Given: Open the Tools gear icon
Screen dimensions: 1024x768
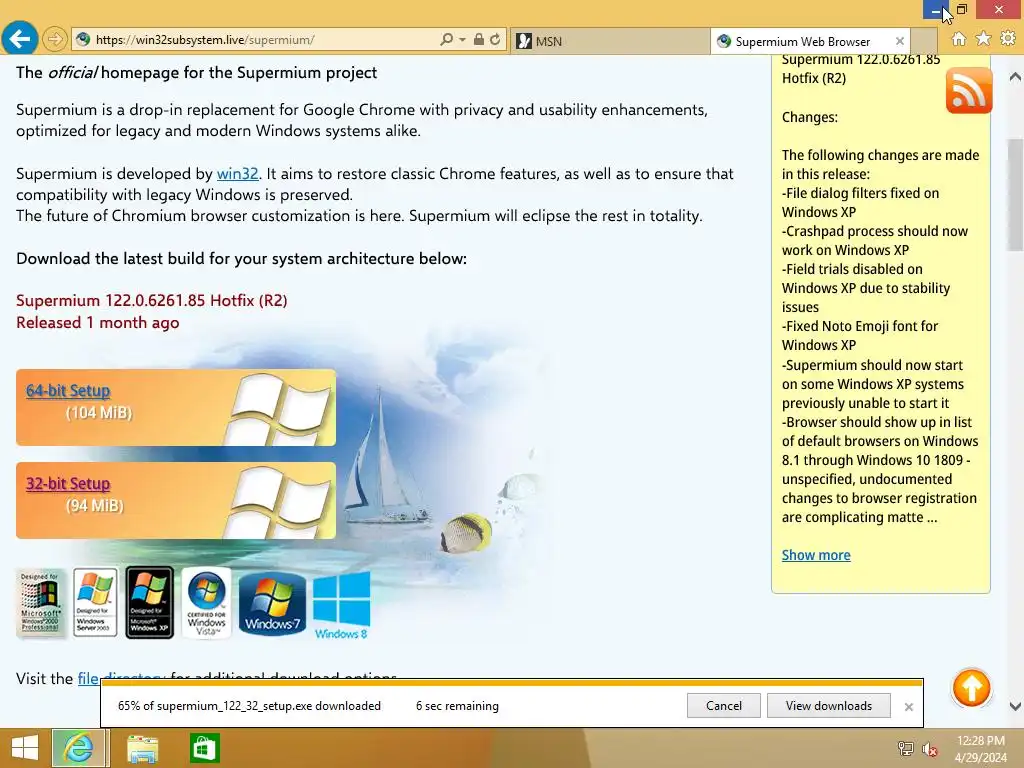Looking at the screenshot, I should point(1008,39).
